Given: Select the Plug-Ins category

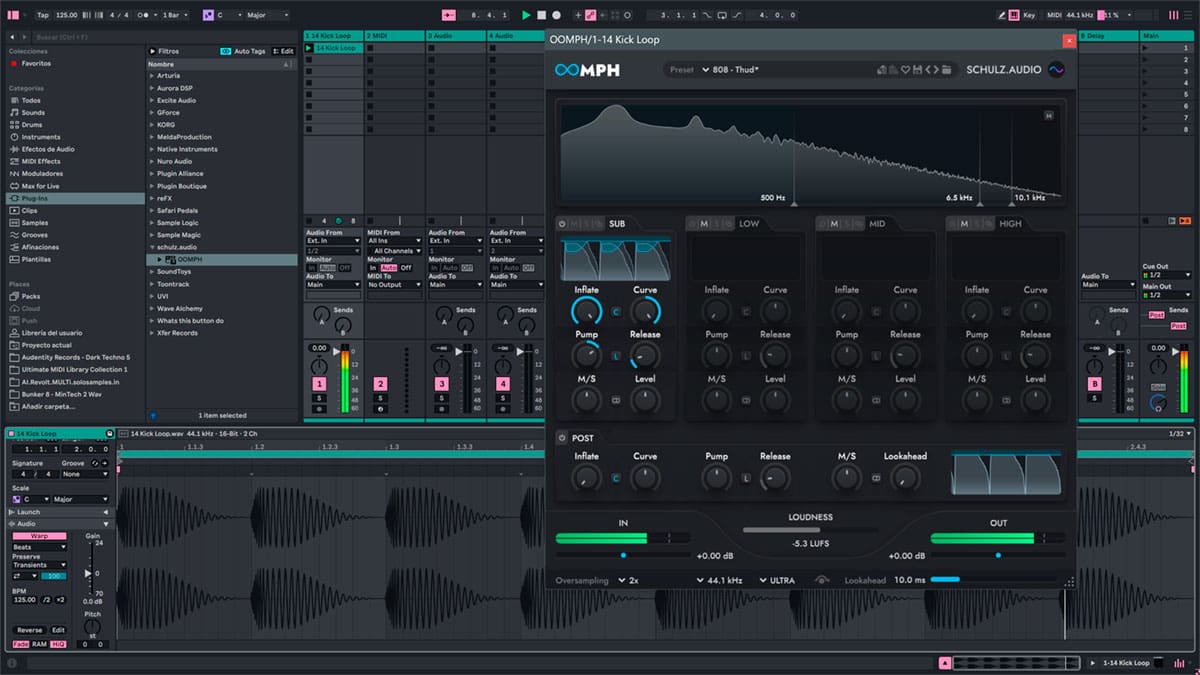Looking at the screenshot, I should click(x=75, y=198).
